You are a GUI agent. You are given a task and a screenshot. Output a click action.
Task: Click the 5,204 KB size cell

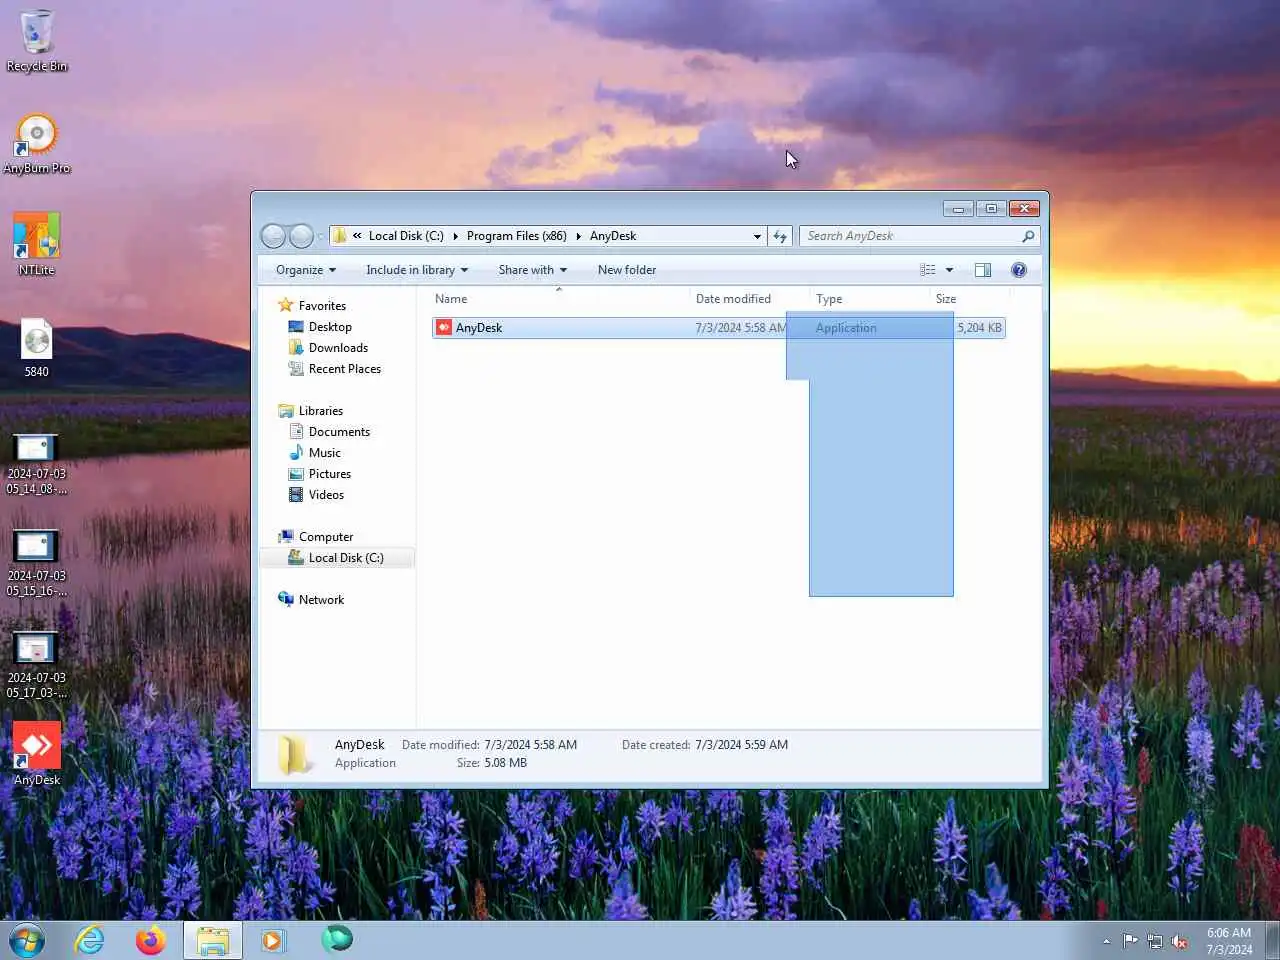point(979,328)
